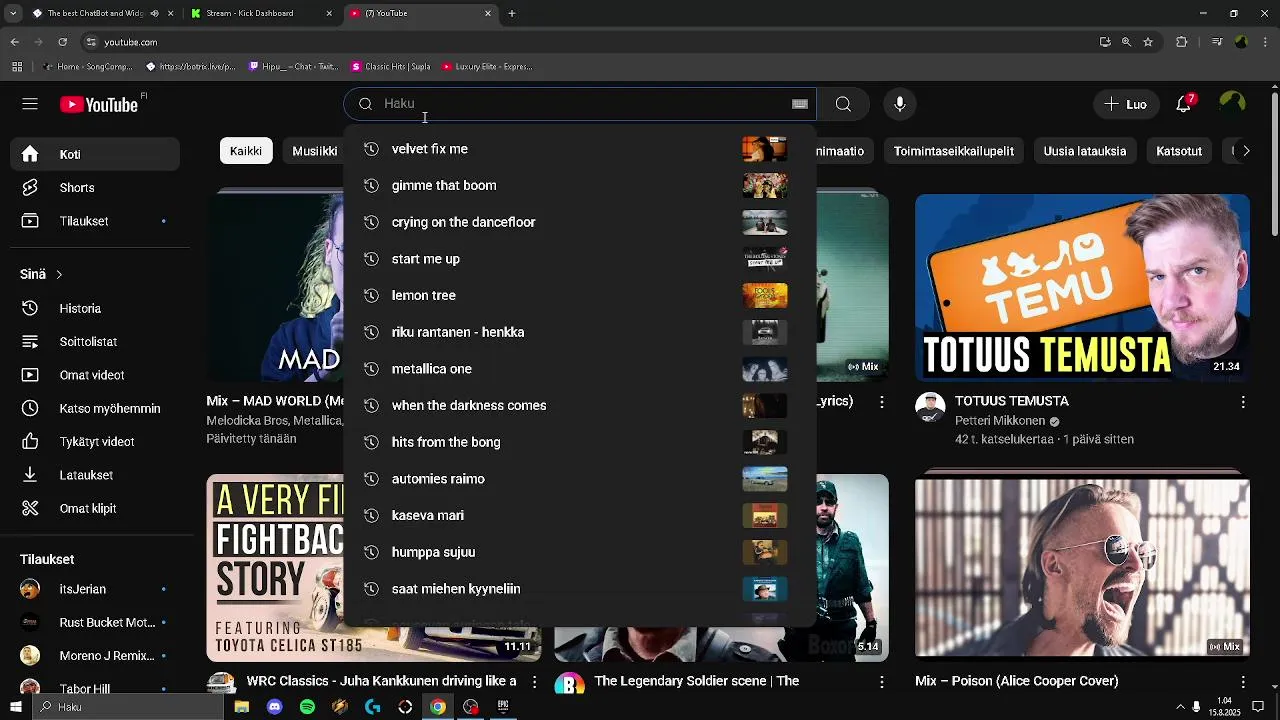This screenshot has width=1280, height=720.
Task: Open Classic Hits | Supla bookmark
Action: pyautogui.click(x=390, y=67)
